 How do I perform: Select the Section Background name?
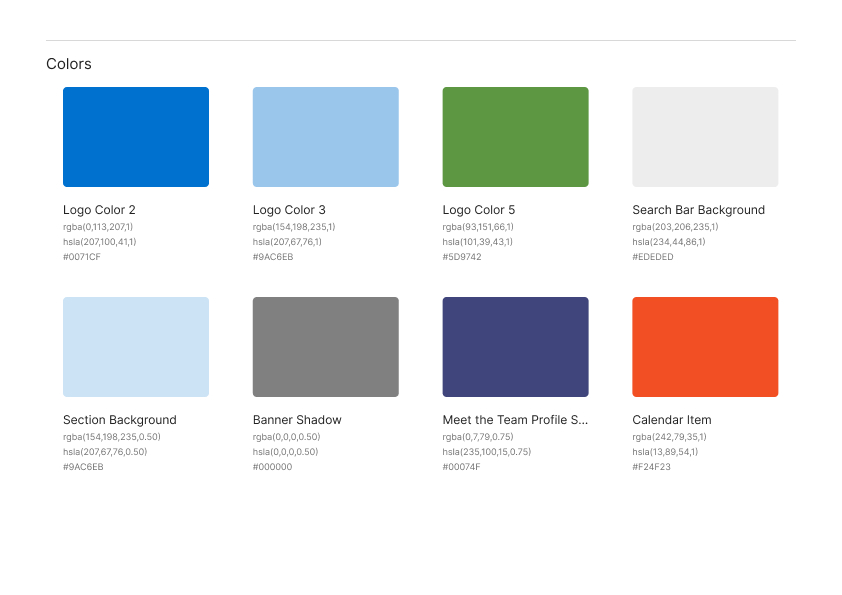(x=120, y=420)
